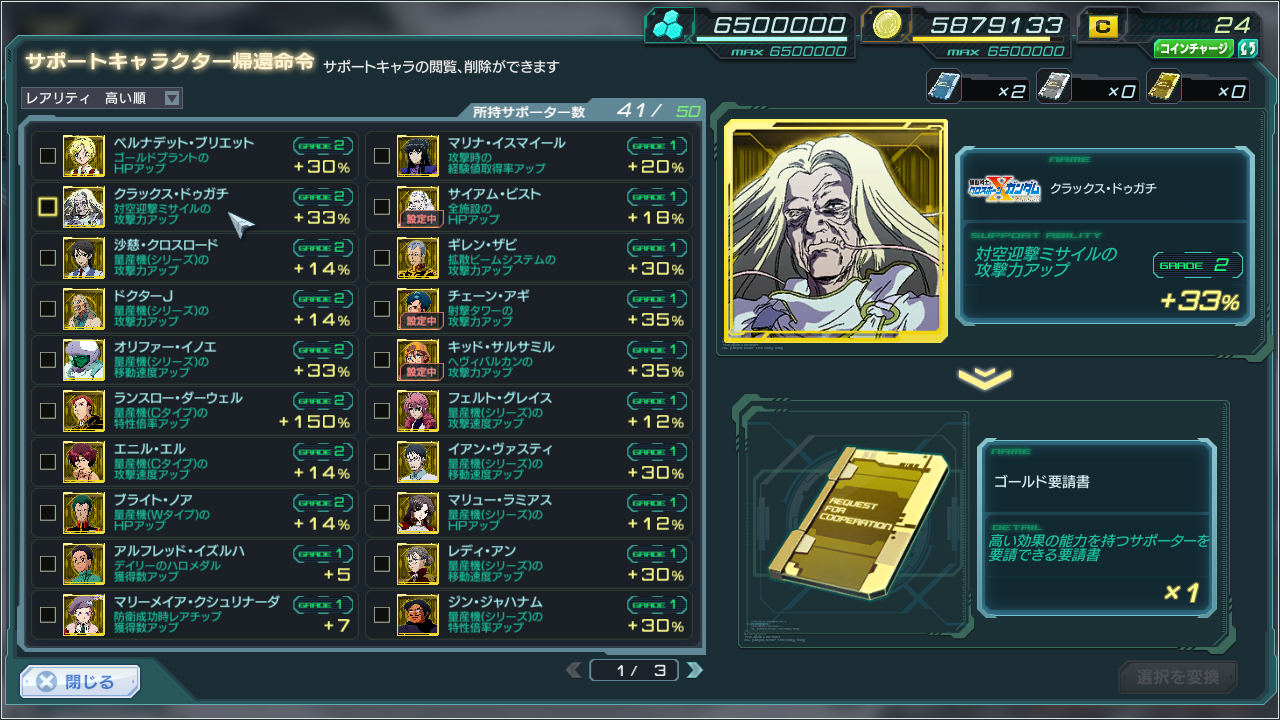Select the blue request ticket icon
Viewport: 1280px width, 720px height.
[x=943, y=87]
